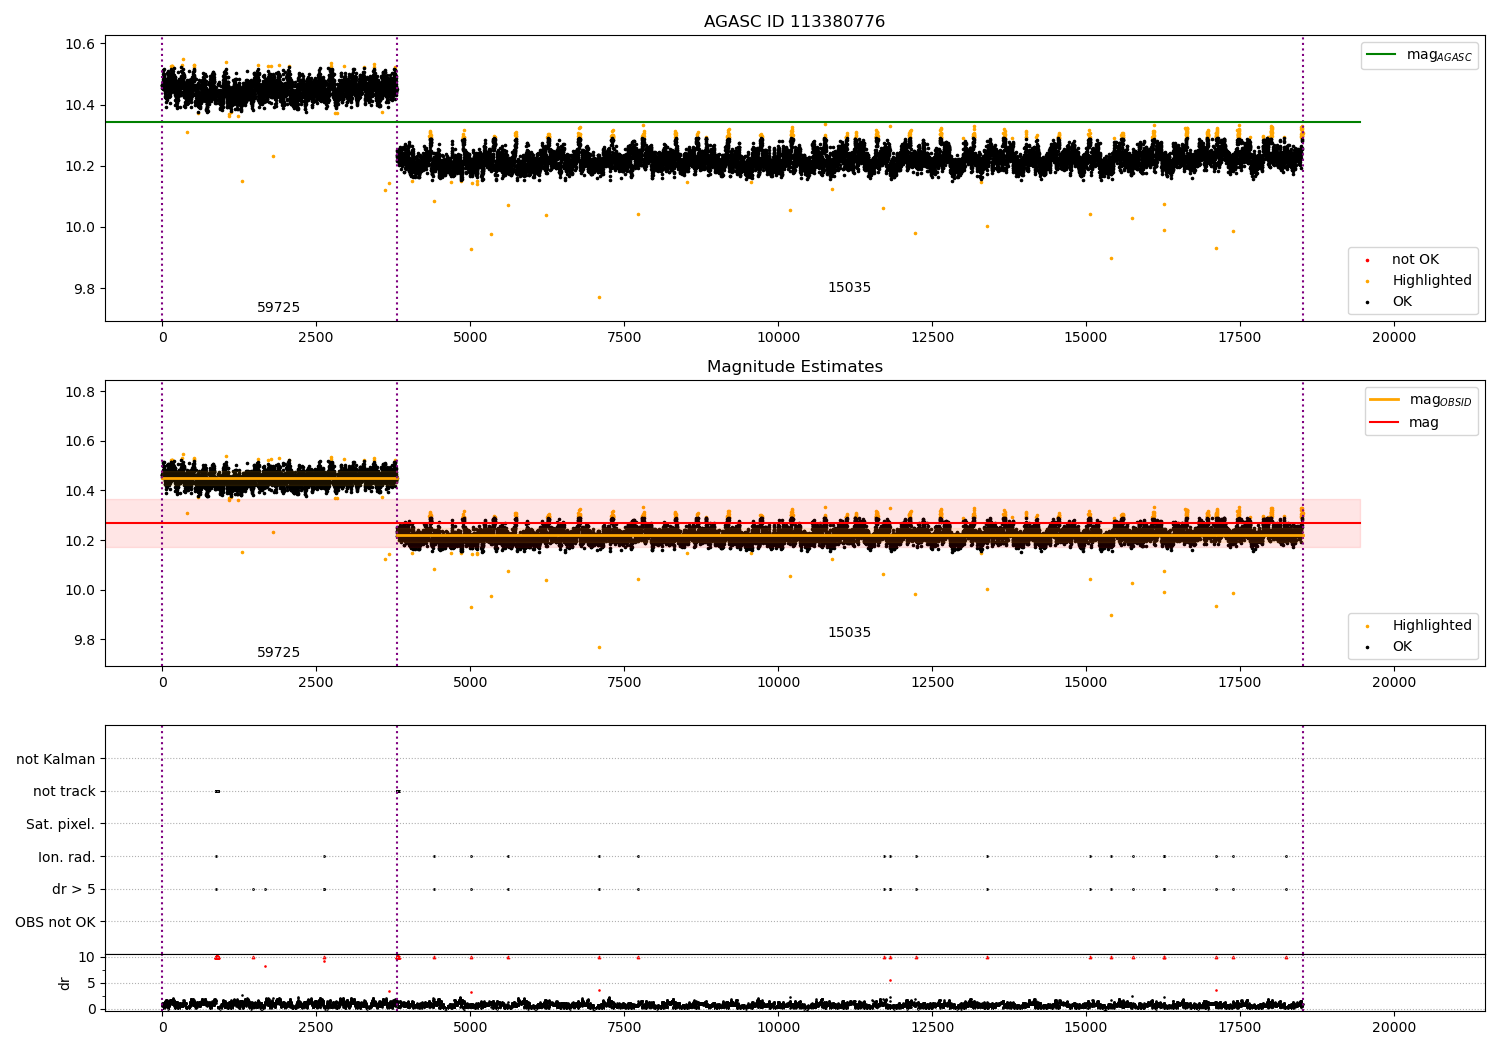Click "5000" x tick under Magnitude Estimates plot
The width and height of the screenshot is (1500, 1050).
click(470, 683)
